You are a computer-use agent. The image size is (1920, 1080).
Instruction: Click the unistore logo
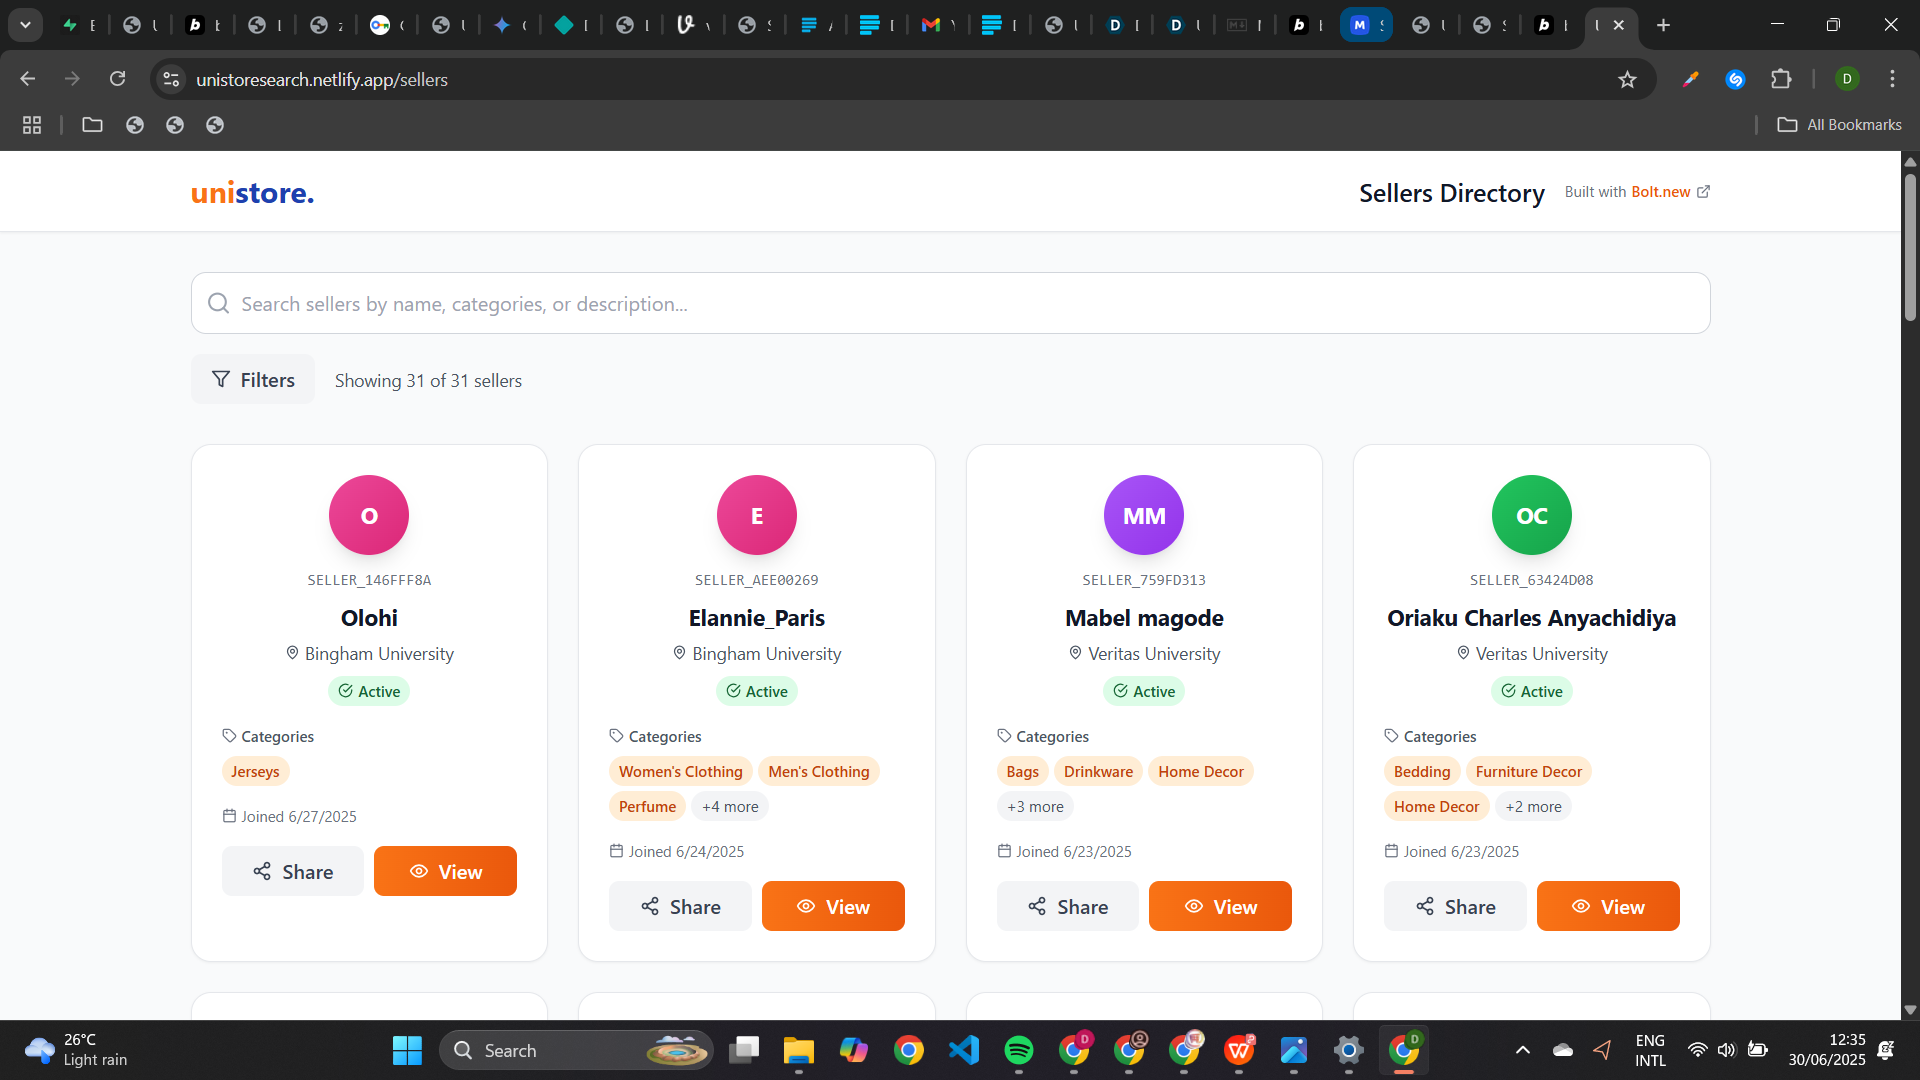tap(252, 193)
